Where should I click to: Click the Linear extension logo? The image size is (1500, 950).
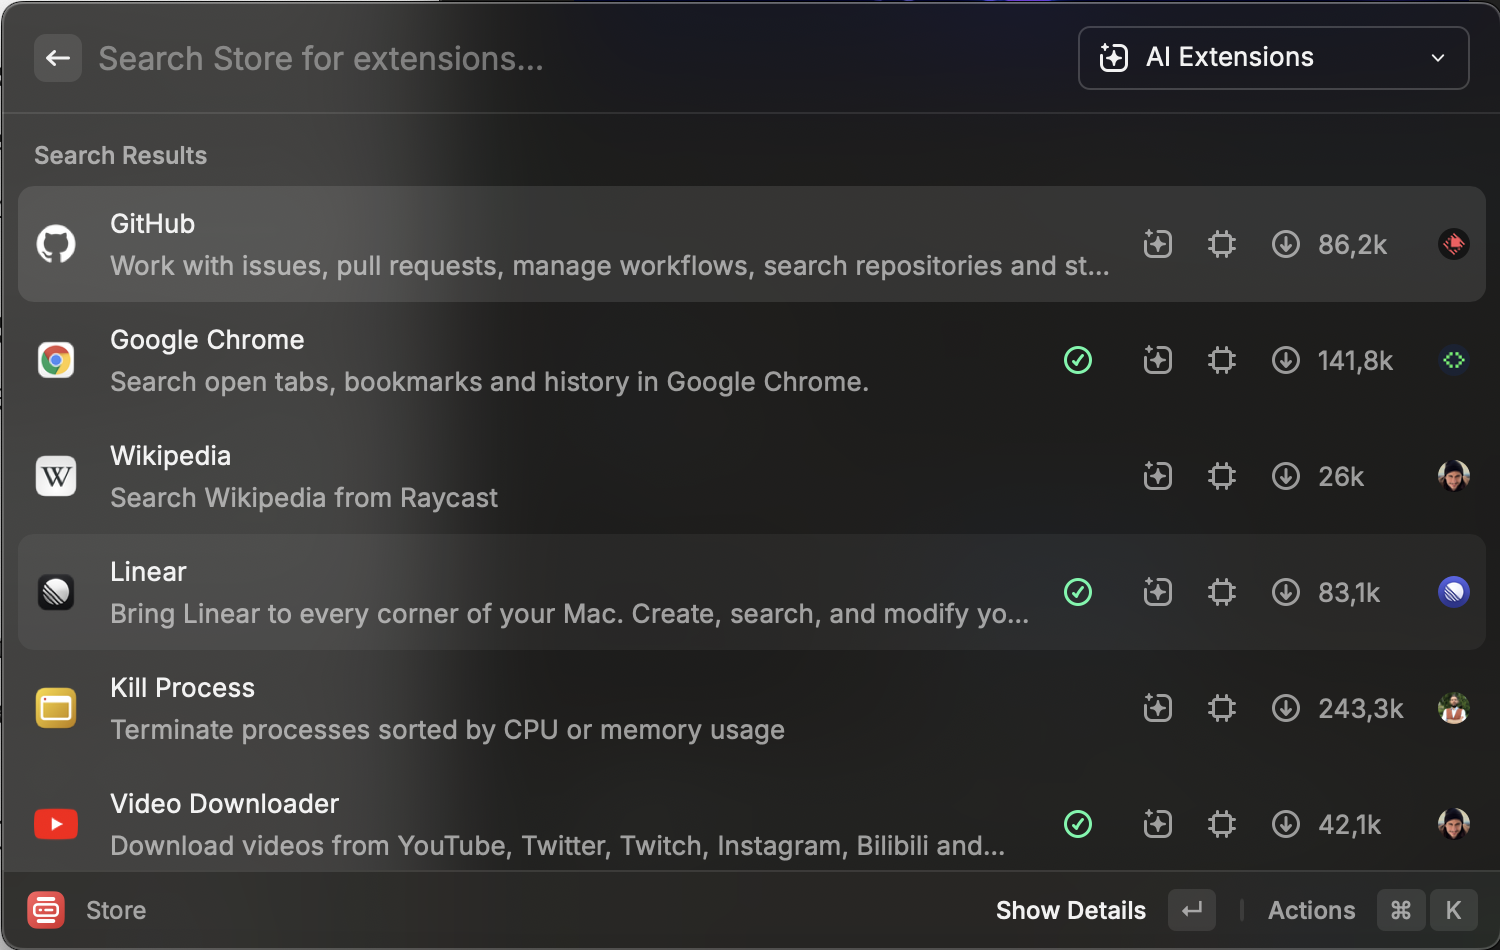point(56,592)
